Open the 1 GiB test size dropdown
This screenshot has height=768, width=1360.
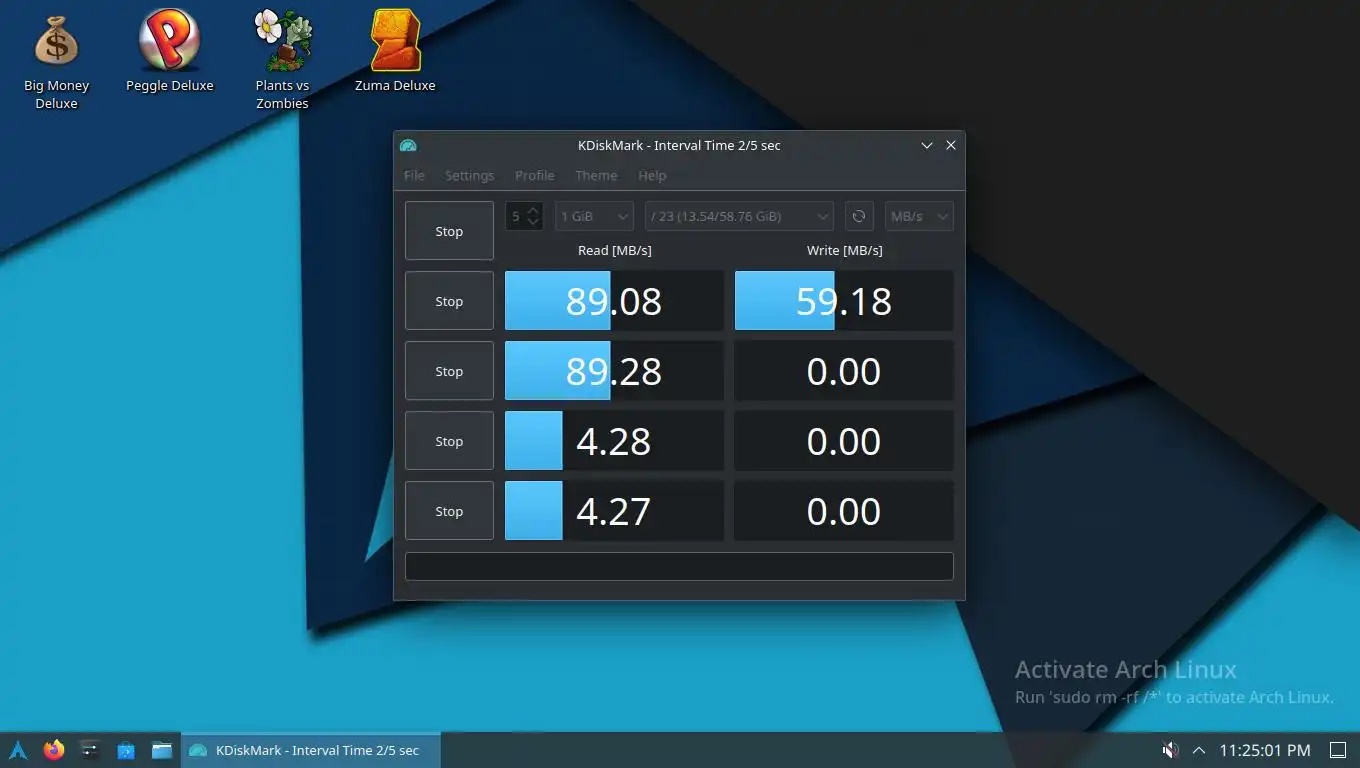[x=594, y=216]
